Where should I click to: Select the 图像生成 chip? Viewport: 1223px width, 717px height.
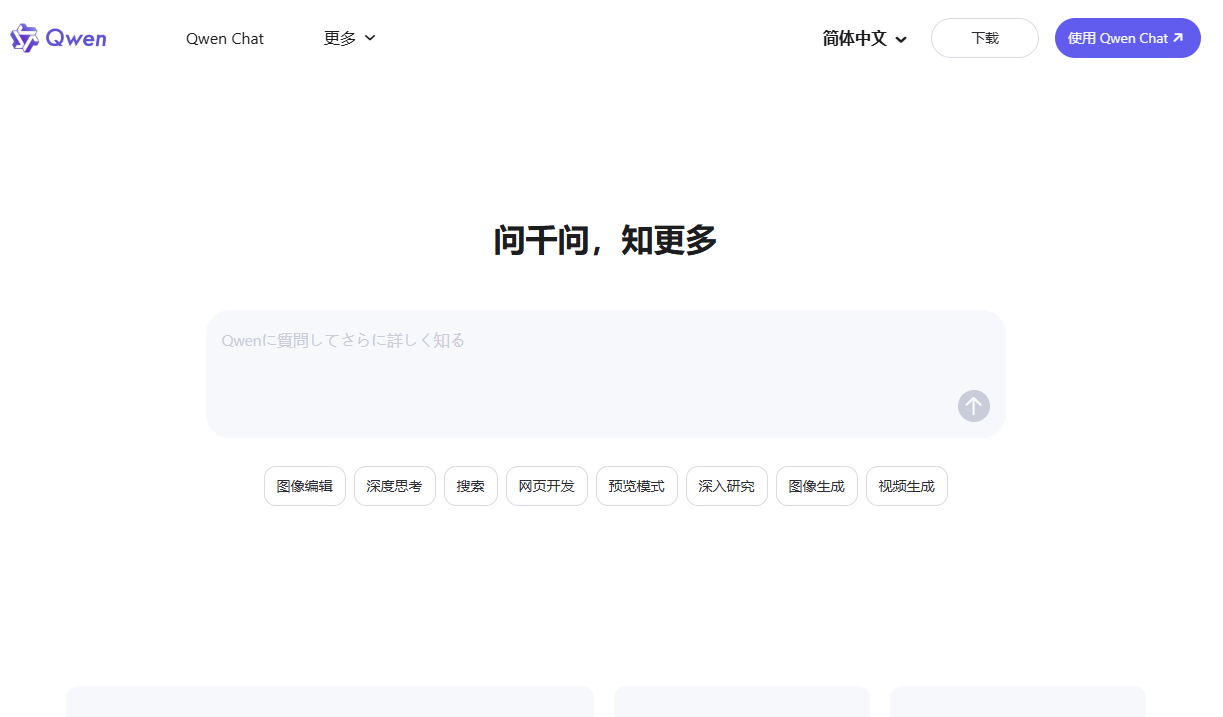coord(817,486)
